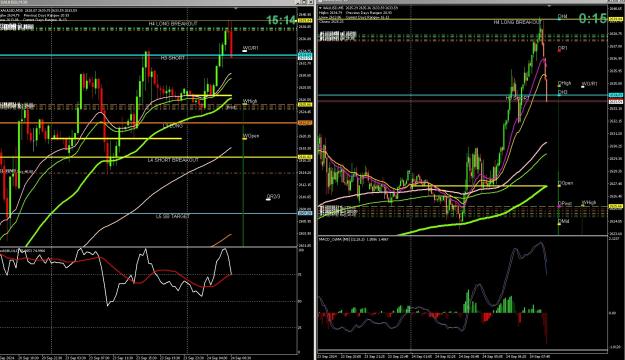Select the H4 LONG BREAKOUT label on left chart
Screen dimensions: 625x360
tap(173, 24)
